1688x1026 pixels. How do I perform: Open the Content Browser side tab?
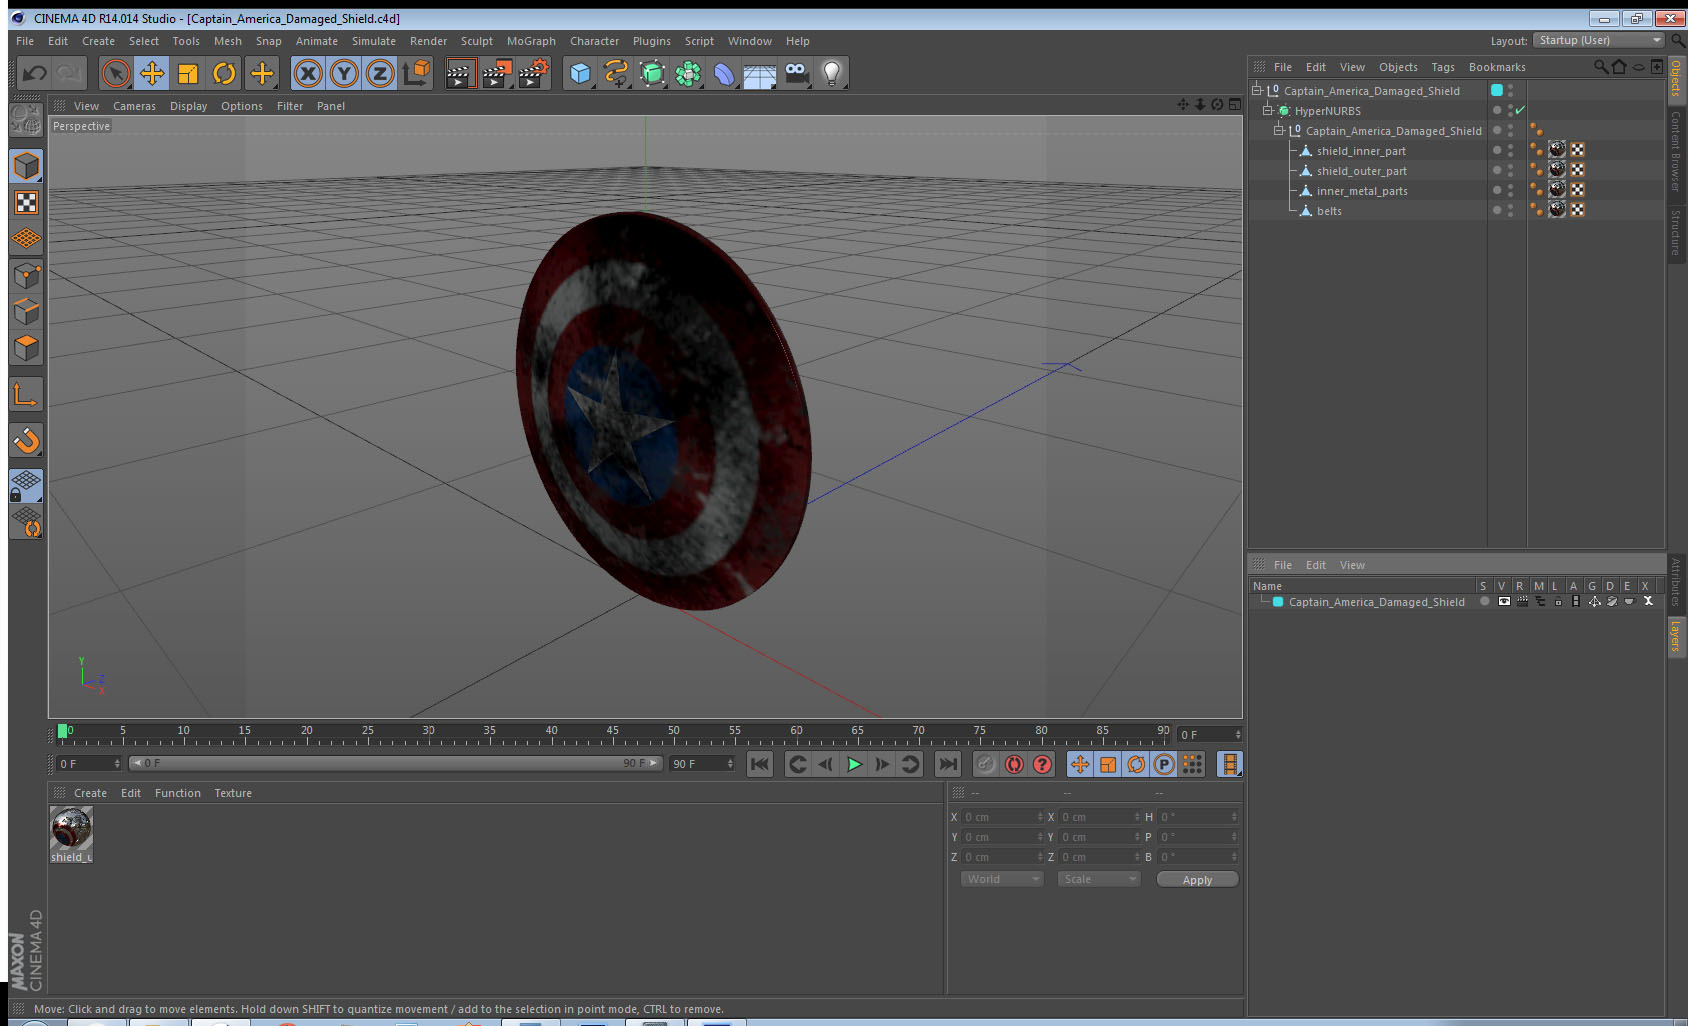(x=1676, y=150)
